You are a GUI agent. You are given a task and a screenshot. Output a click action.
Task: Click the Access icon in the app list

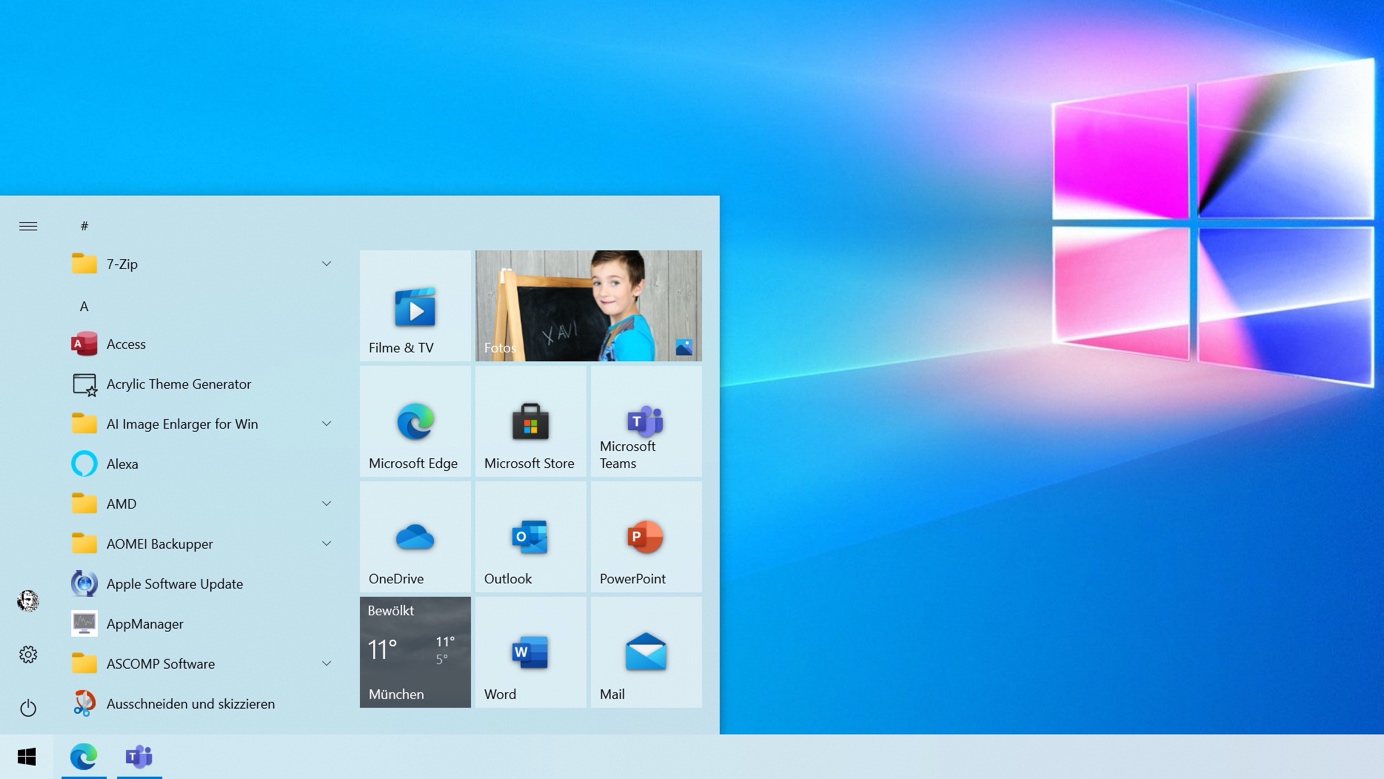[x=84, y=344]
